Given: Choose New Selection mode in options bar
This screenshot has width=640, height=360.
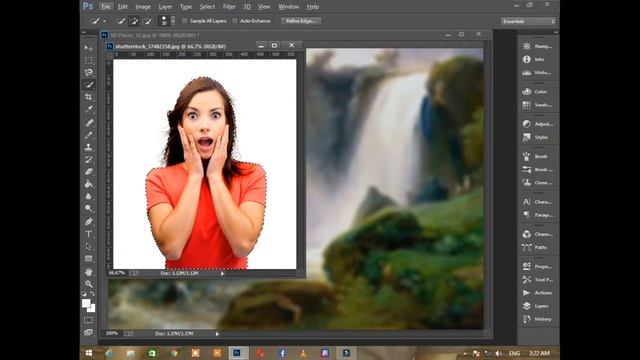Looking at the screenshot, I should click(121, 21).
